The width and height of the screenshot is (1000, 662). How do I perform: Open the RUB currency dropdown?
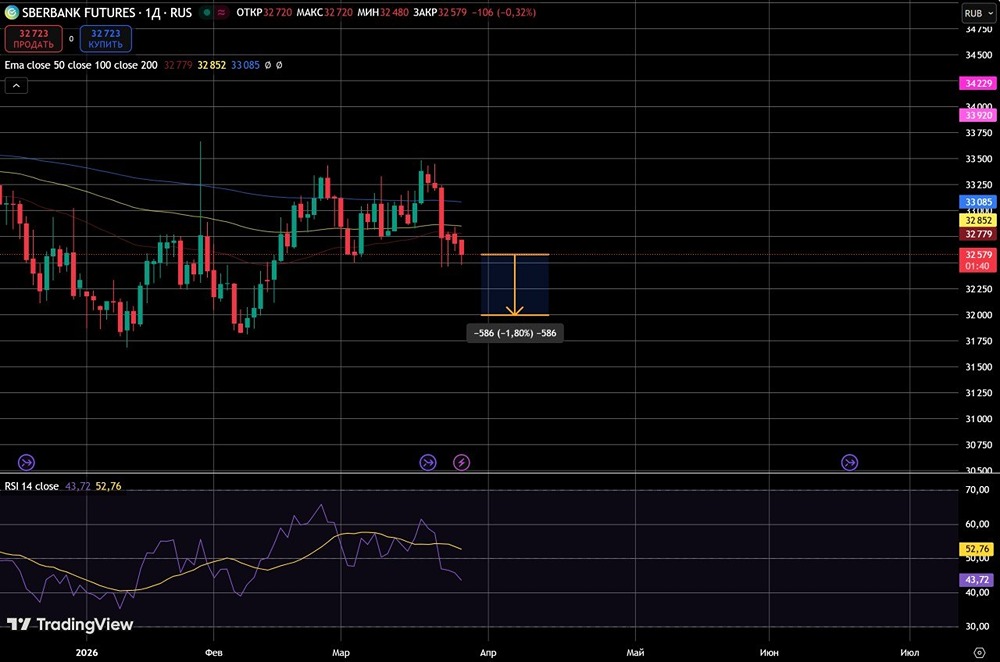[x=973, y=13]
